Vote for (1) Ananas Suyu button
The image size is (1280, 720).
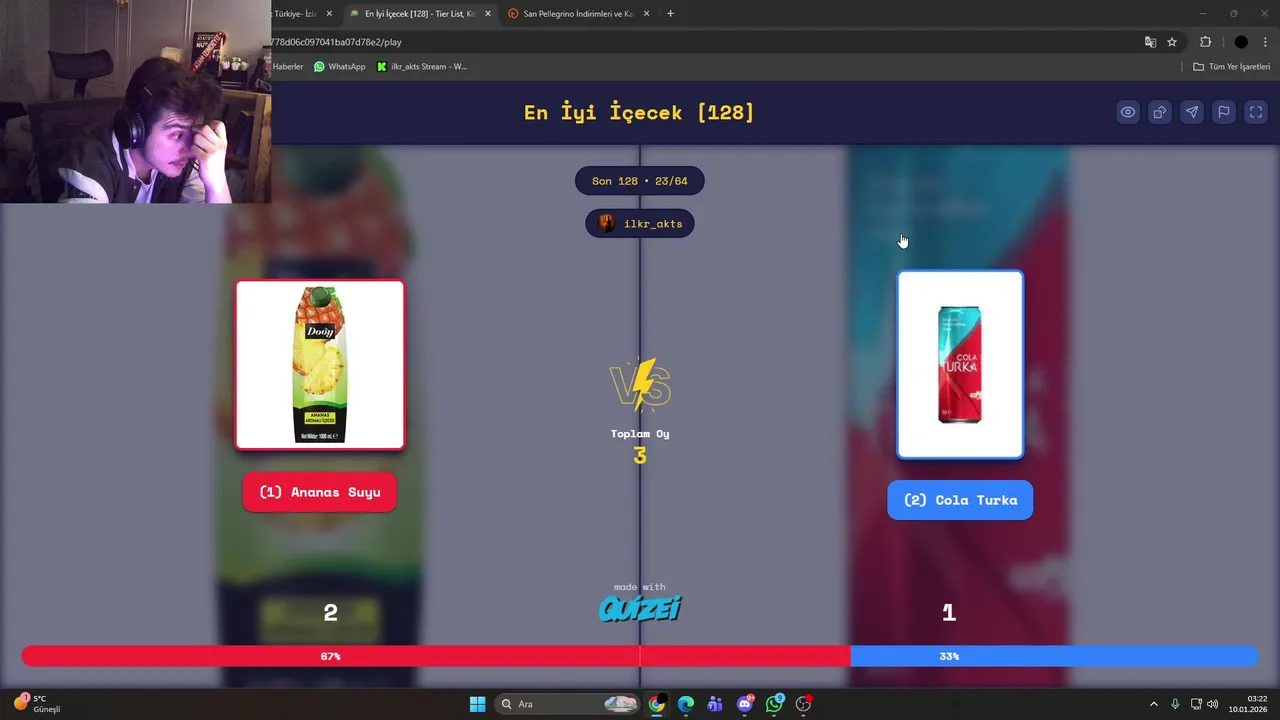tap(320, 492)
